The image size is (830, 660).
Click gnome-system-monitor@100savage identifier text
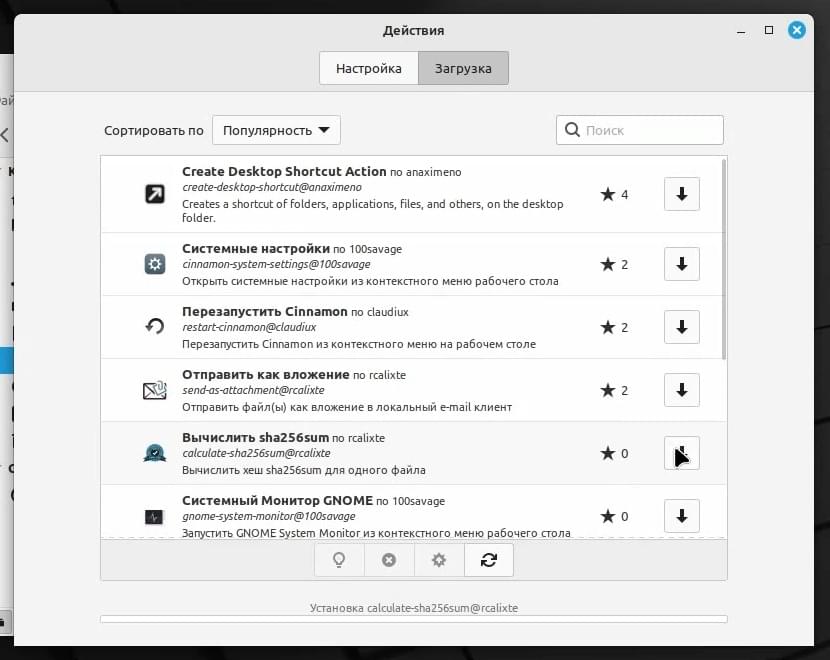268,516
